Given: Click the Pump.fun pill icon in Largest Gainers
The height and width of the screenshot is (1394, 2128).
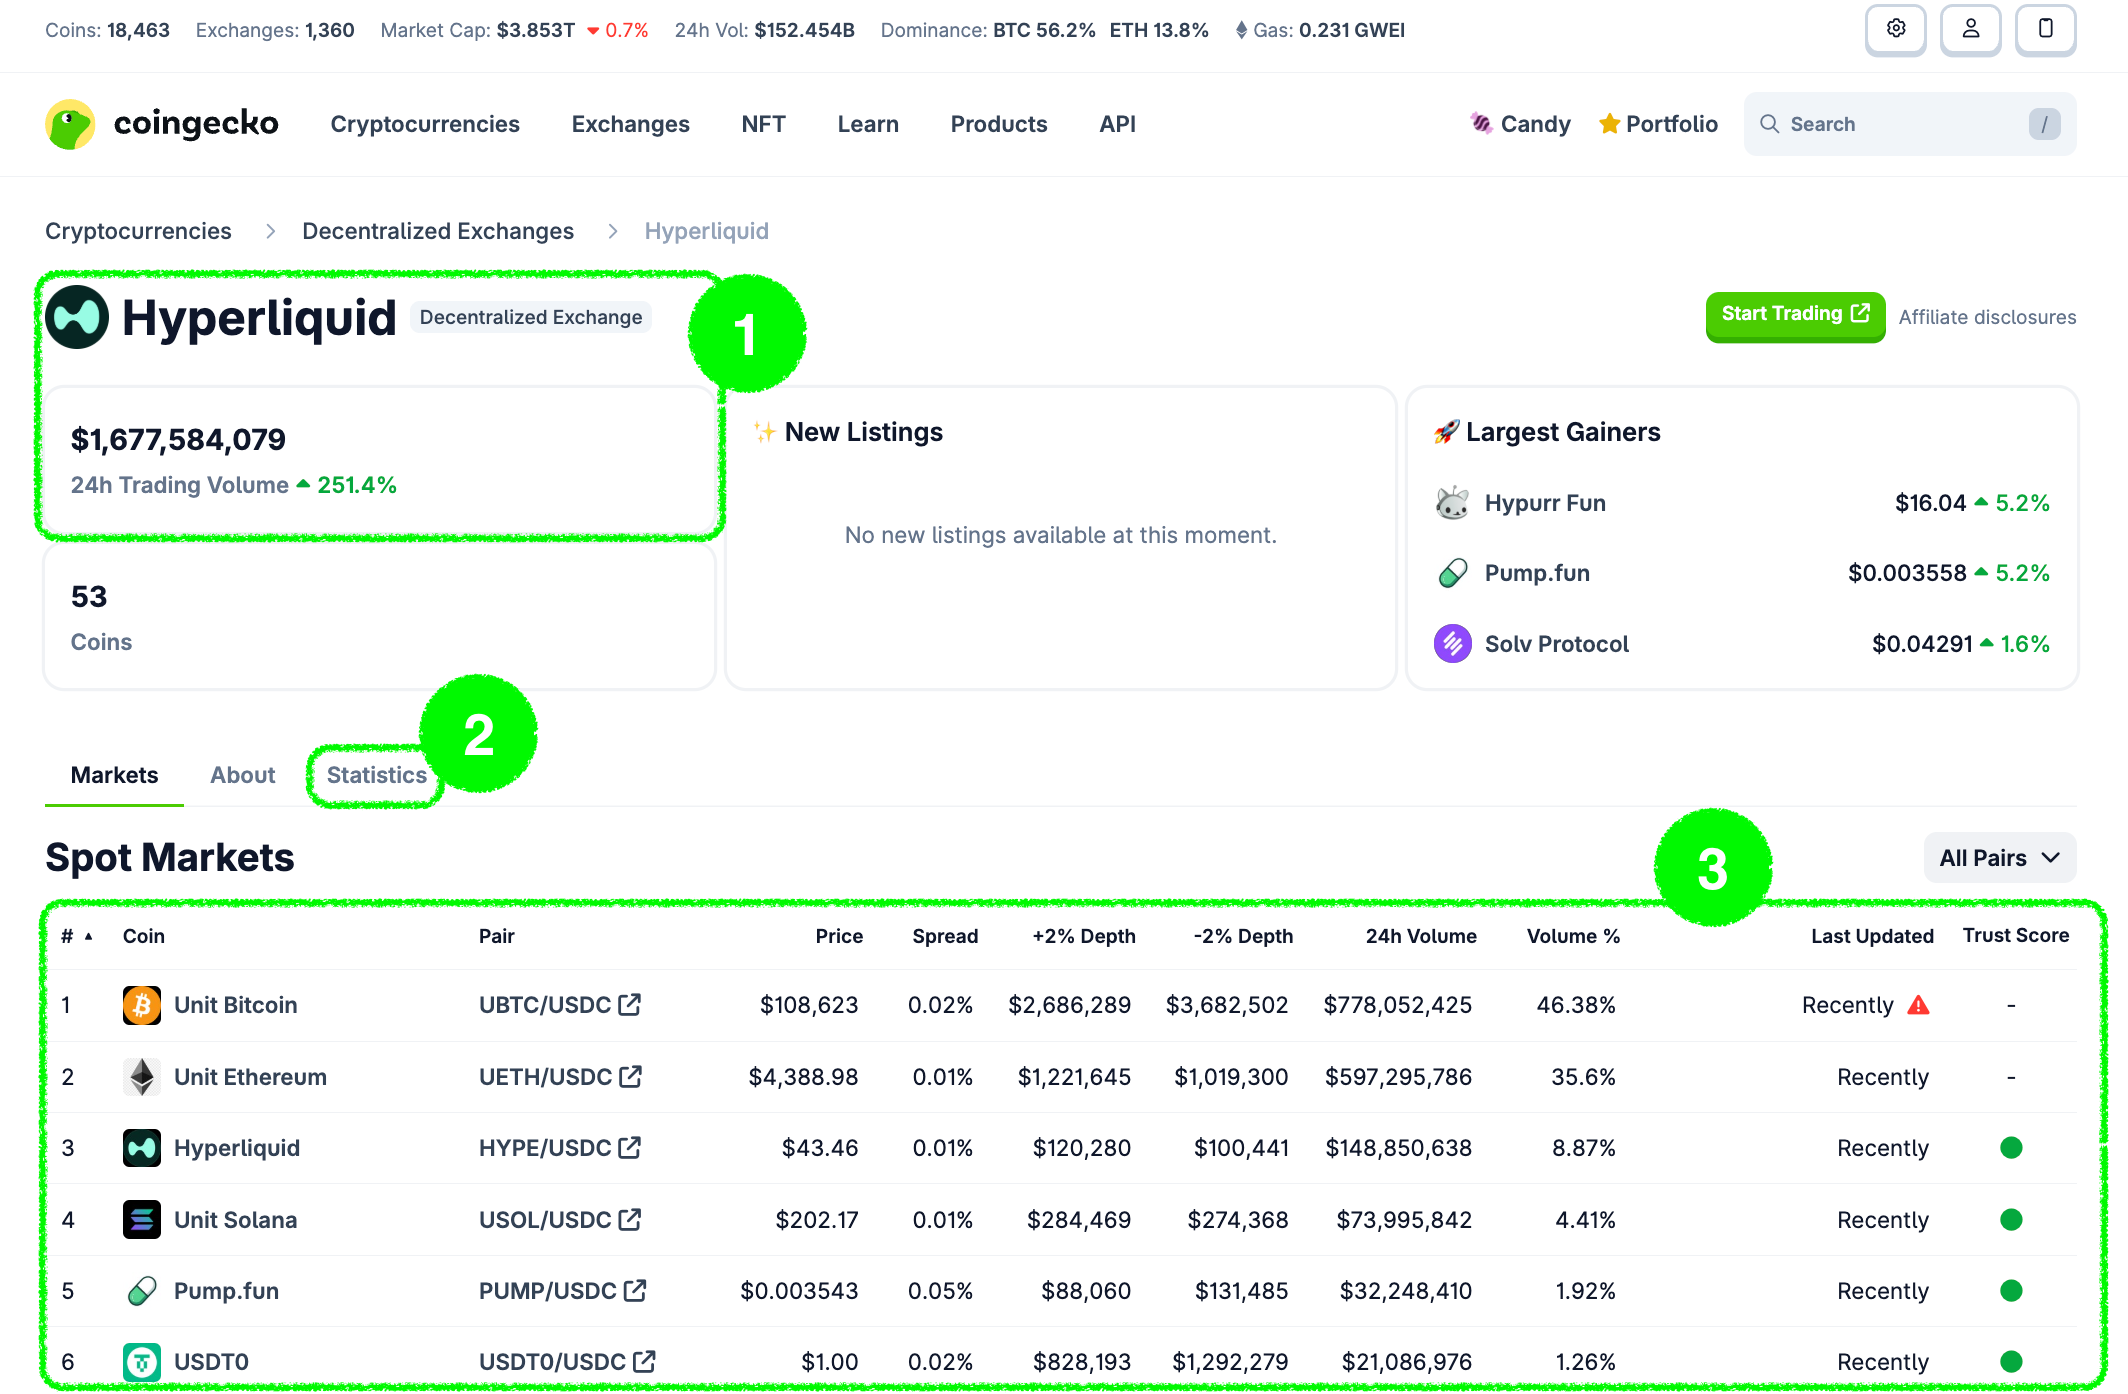Looking at the screenshot, I should coord(1452,573).
